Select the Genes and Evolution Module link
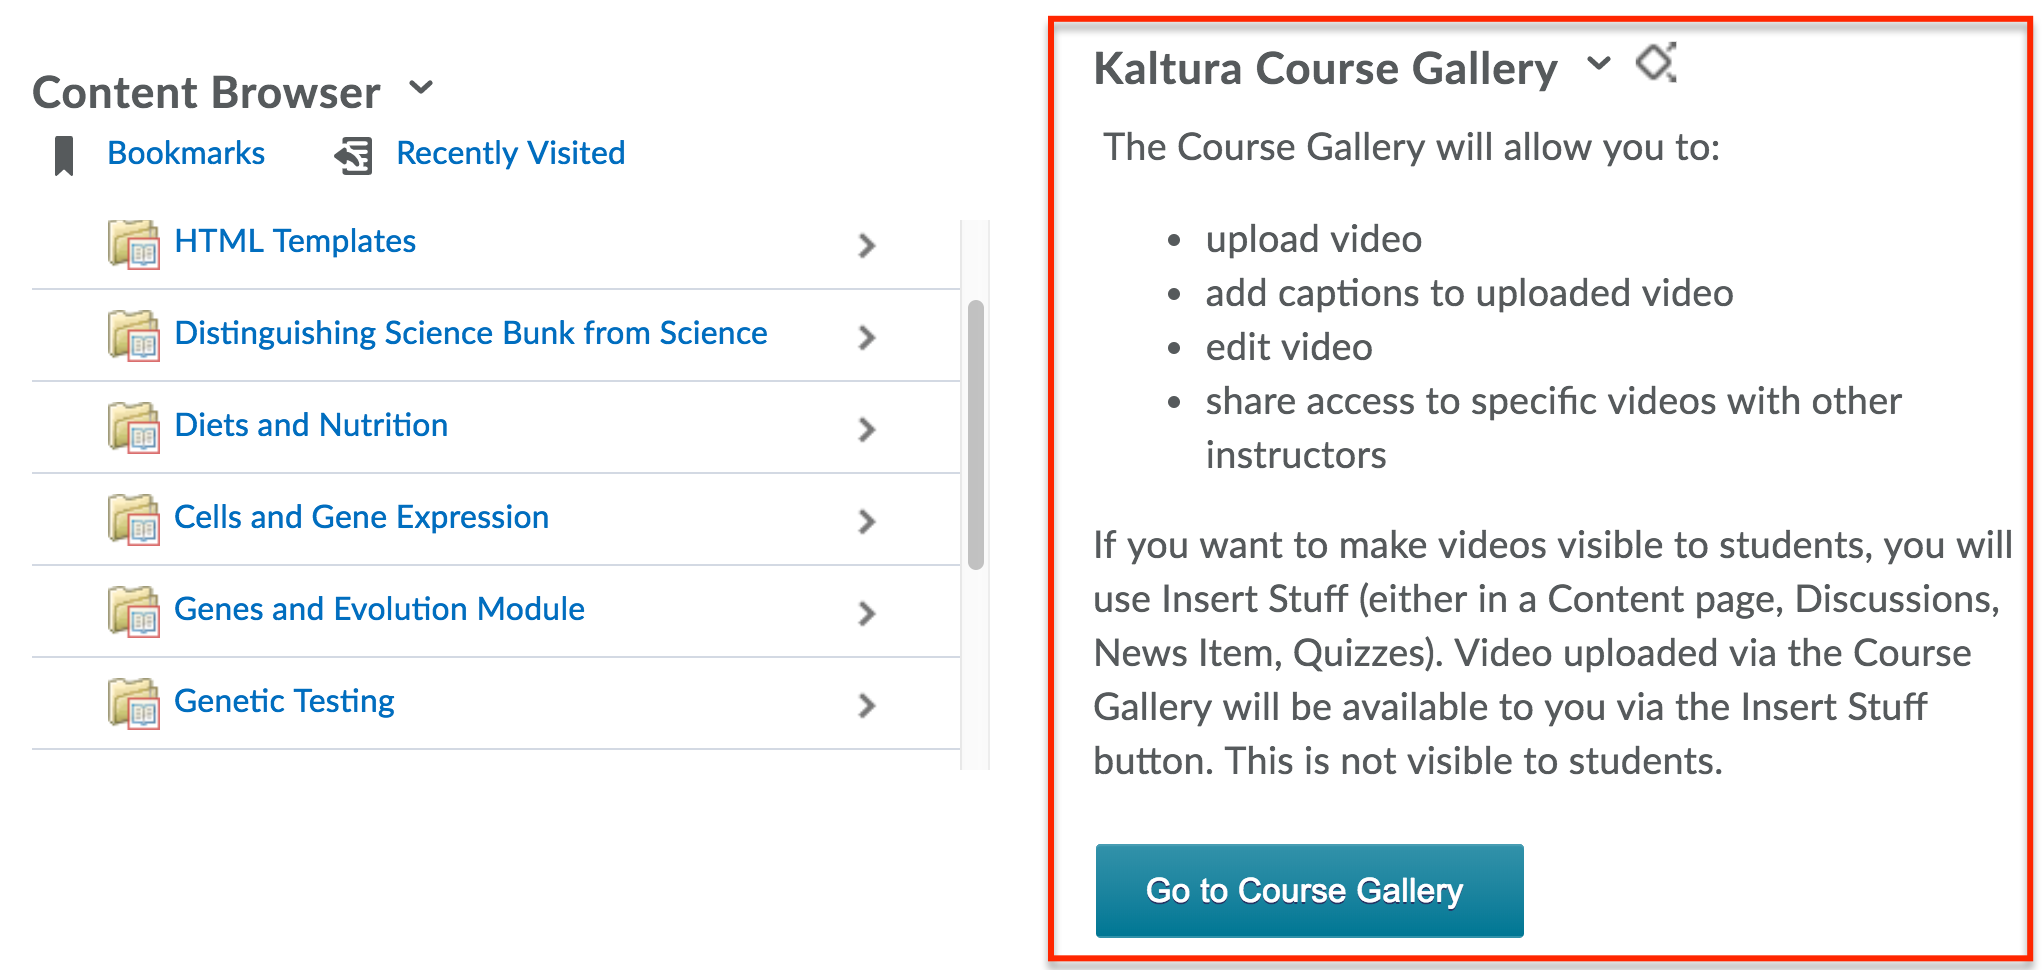Image resolution: width=2042 pixels, height=970 pixels. pos(379,609)
